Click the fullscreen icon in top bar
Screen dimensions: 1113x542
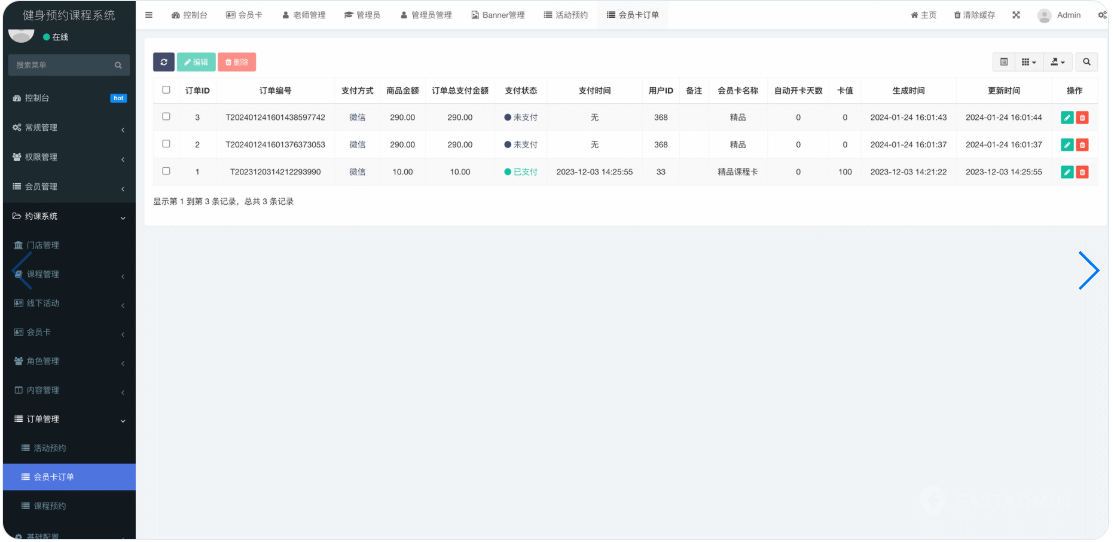(1016, 15)
